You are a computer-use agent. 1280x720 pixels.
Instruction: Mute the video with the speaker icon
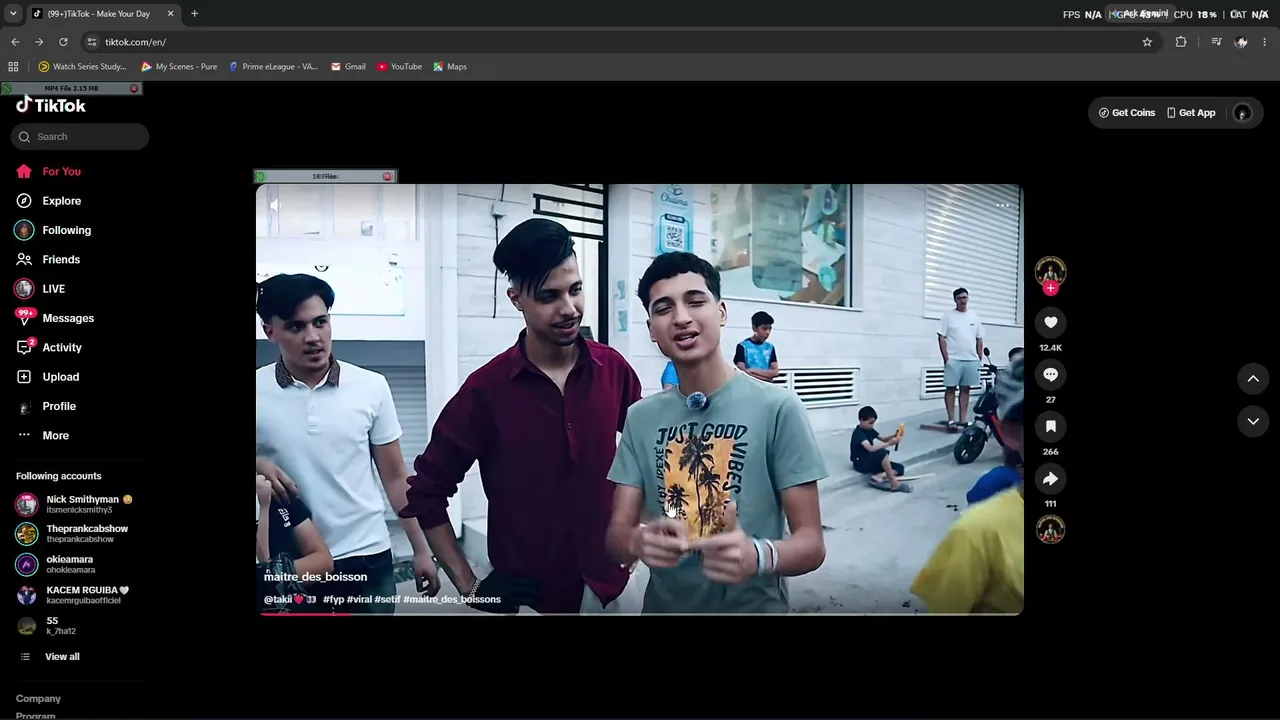pyautogui.click(x=275, y=205)
